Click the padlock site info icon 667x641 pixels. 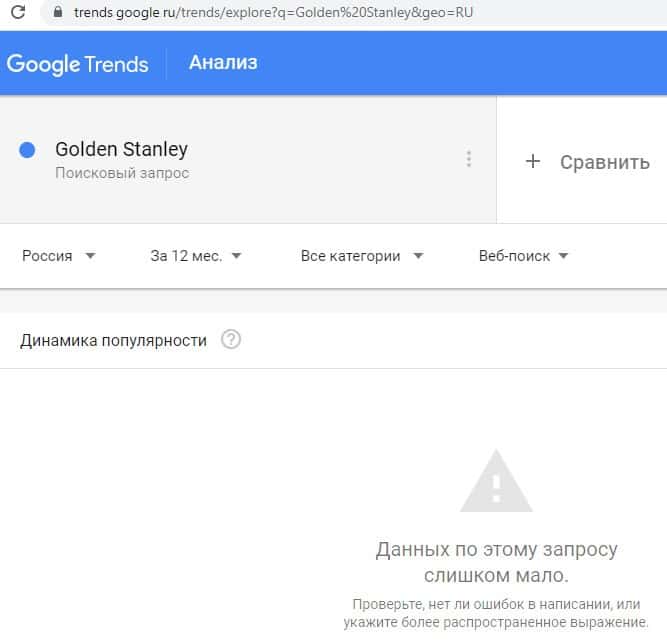55,13
